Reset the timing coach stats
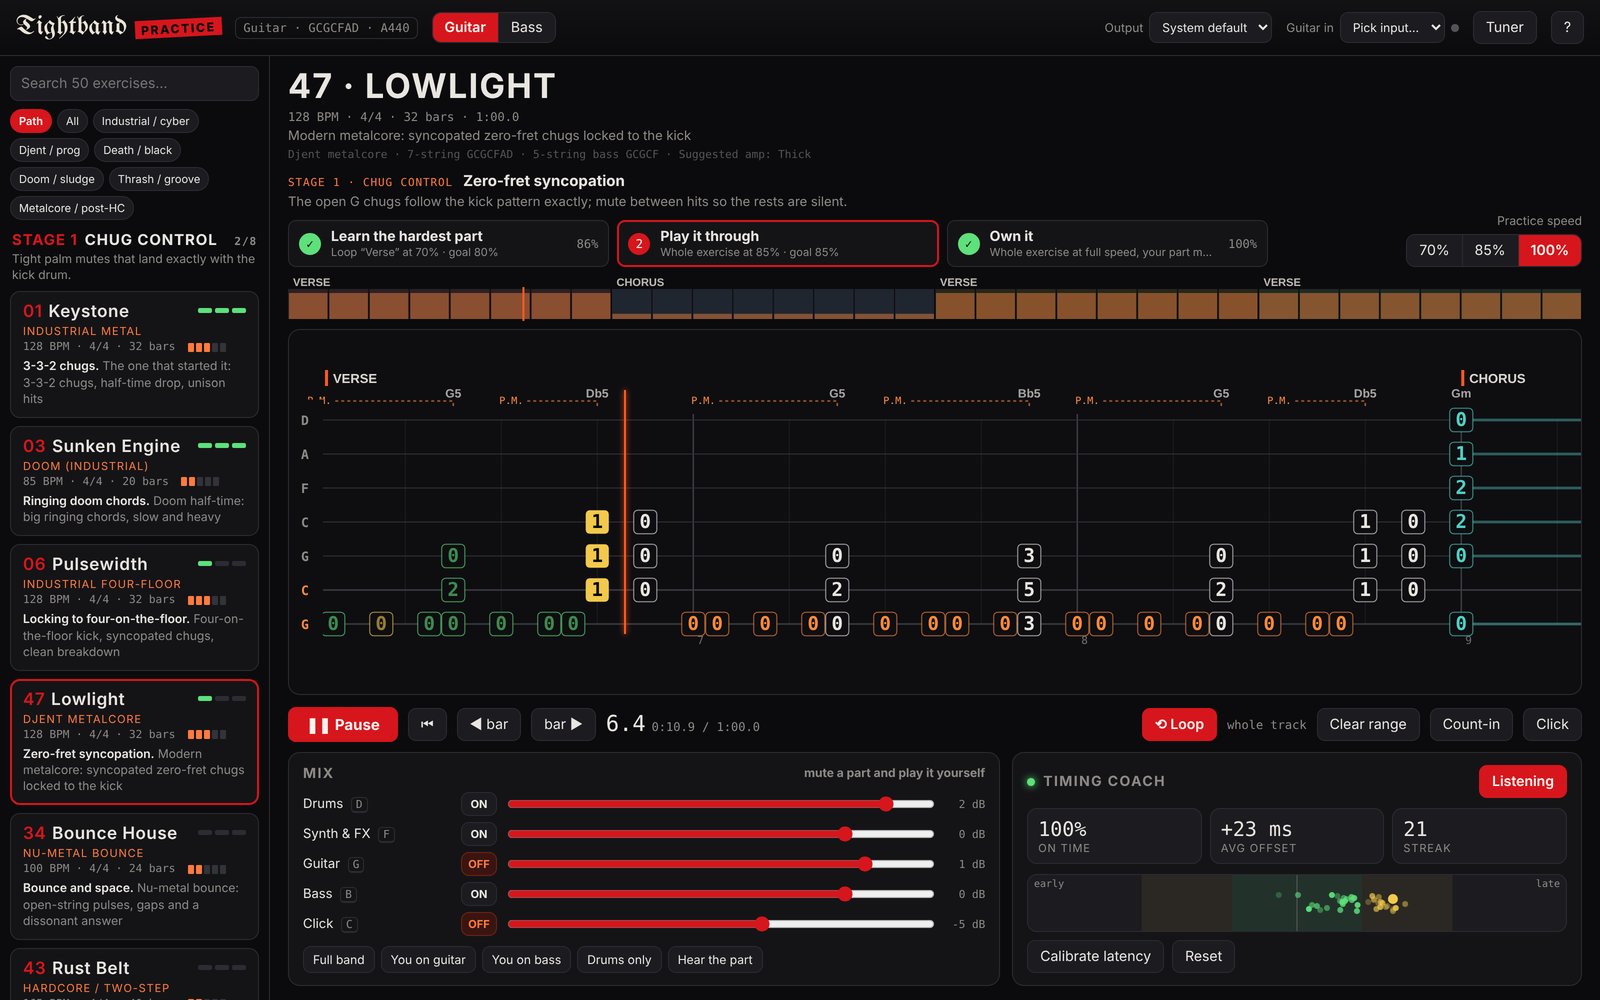The image size is (1600, 1000). (1203, 956)
